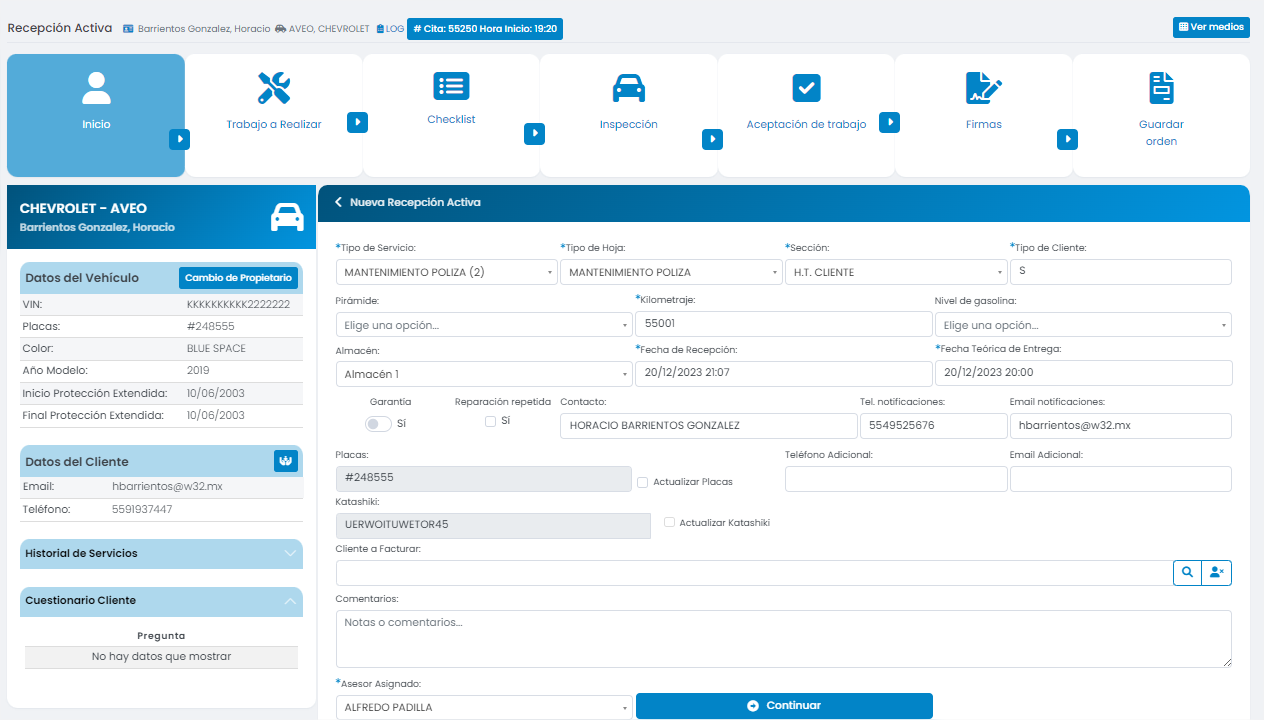Click the Contacto name field
The width and height of the screenshot is (1264, 720).
[x=708, y=426]
